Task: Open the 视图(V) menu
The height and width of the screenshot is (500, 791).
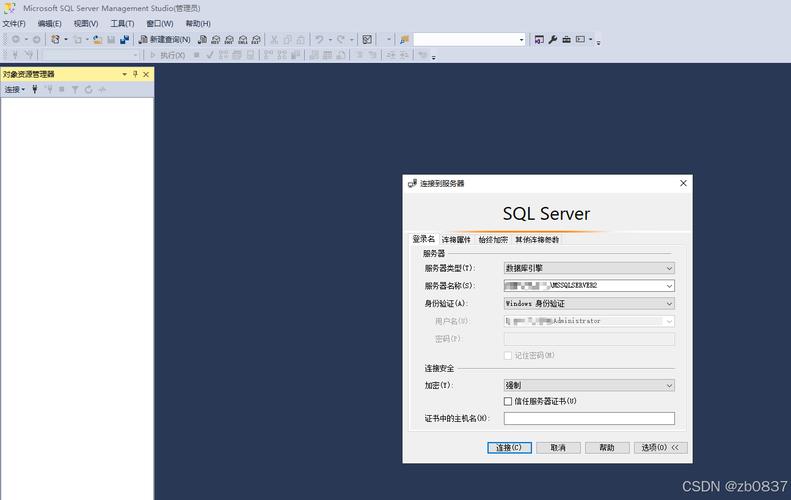Action: pos(86,24)
